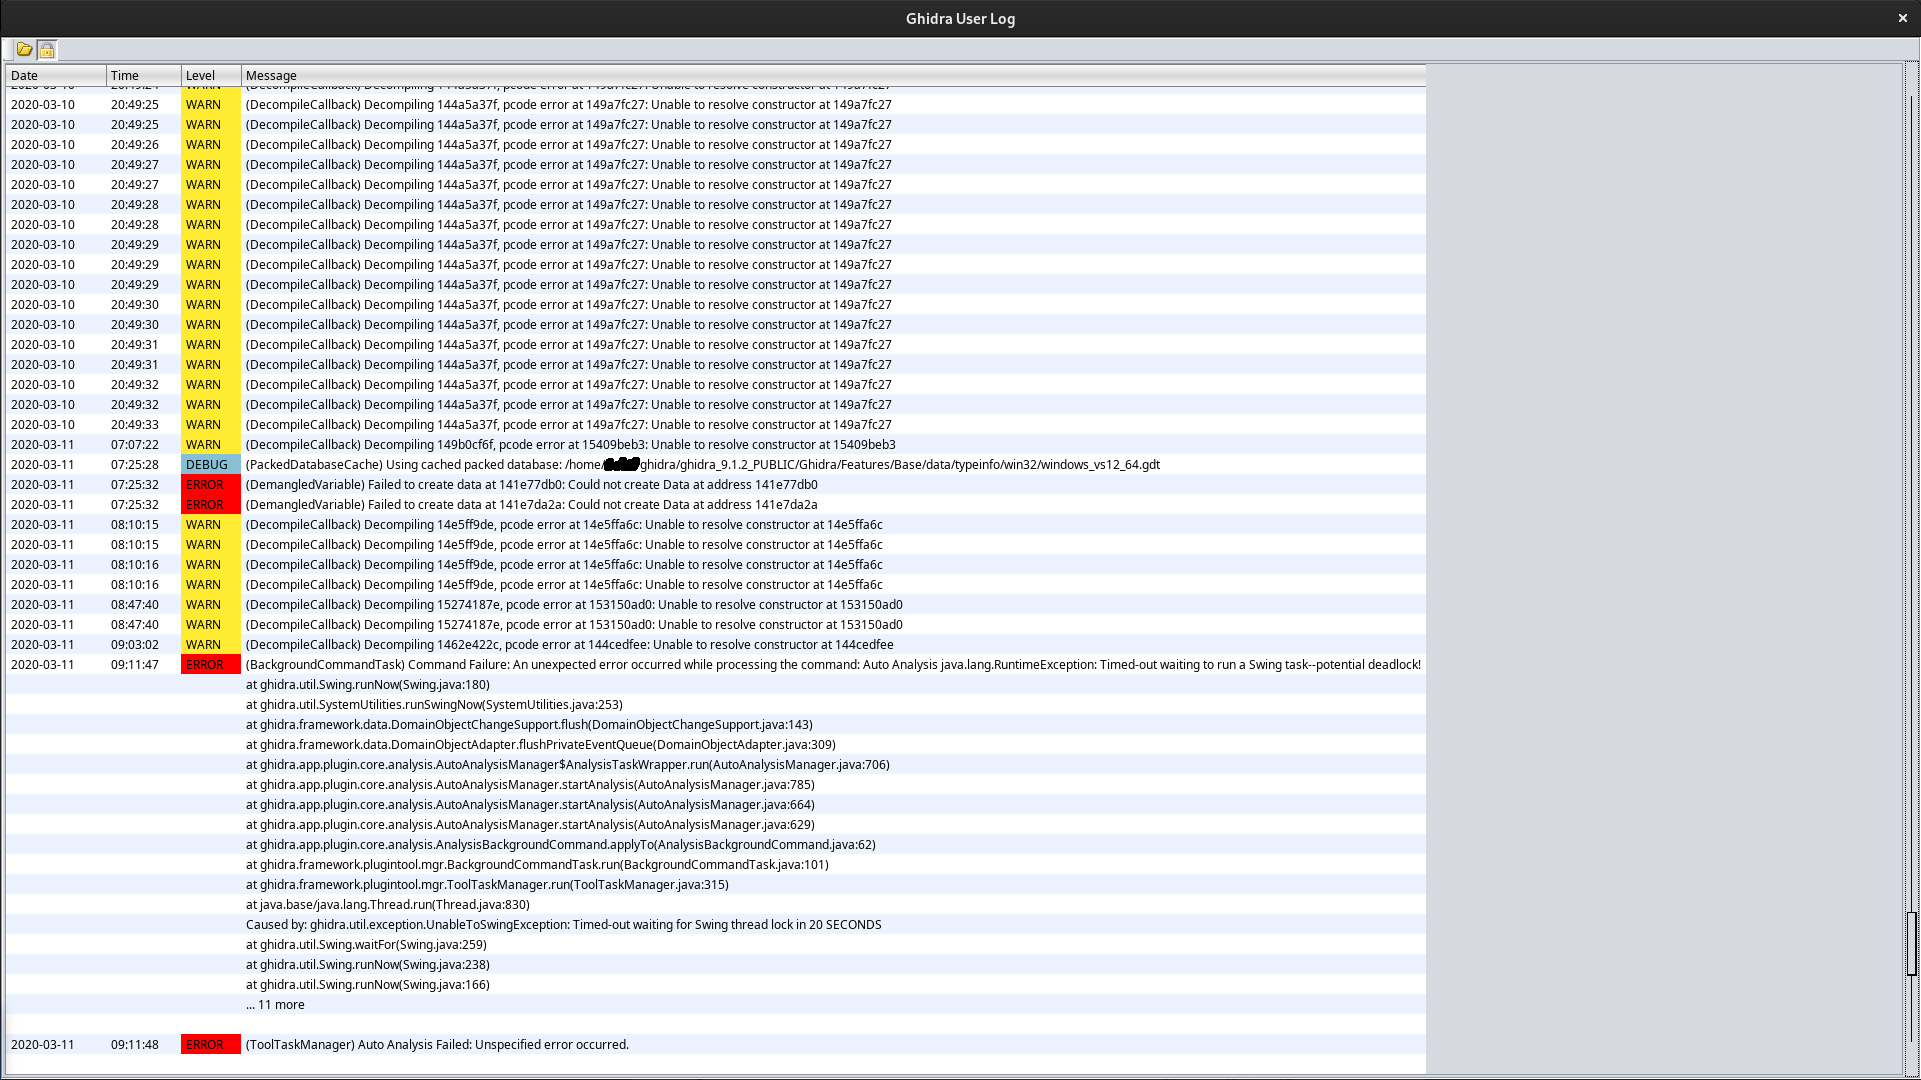1921x1080 pixels.
Task: Select the BackgroundCommandTask deadlock ERROR row
Action: (700, 664)
